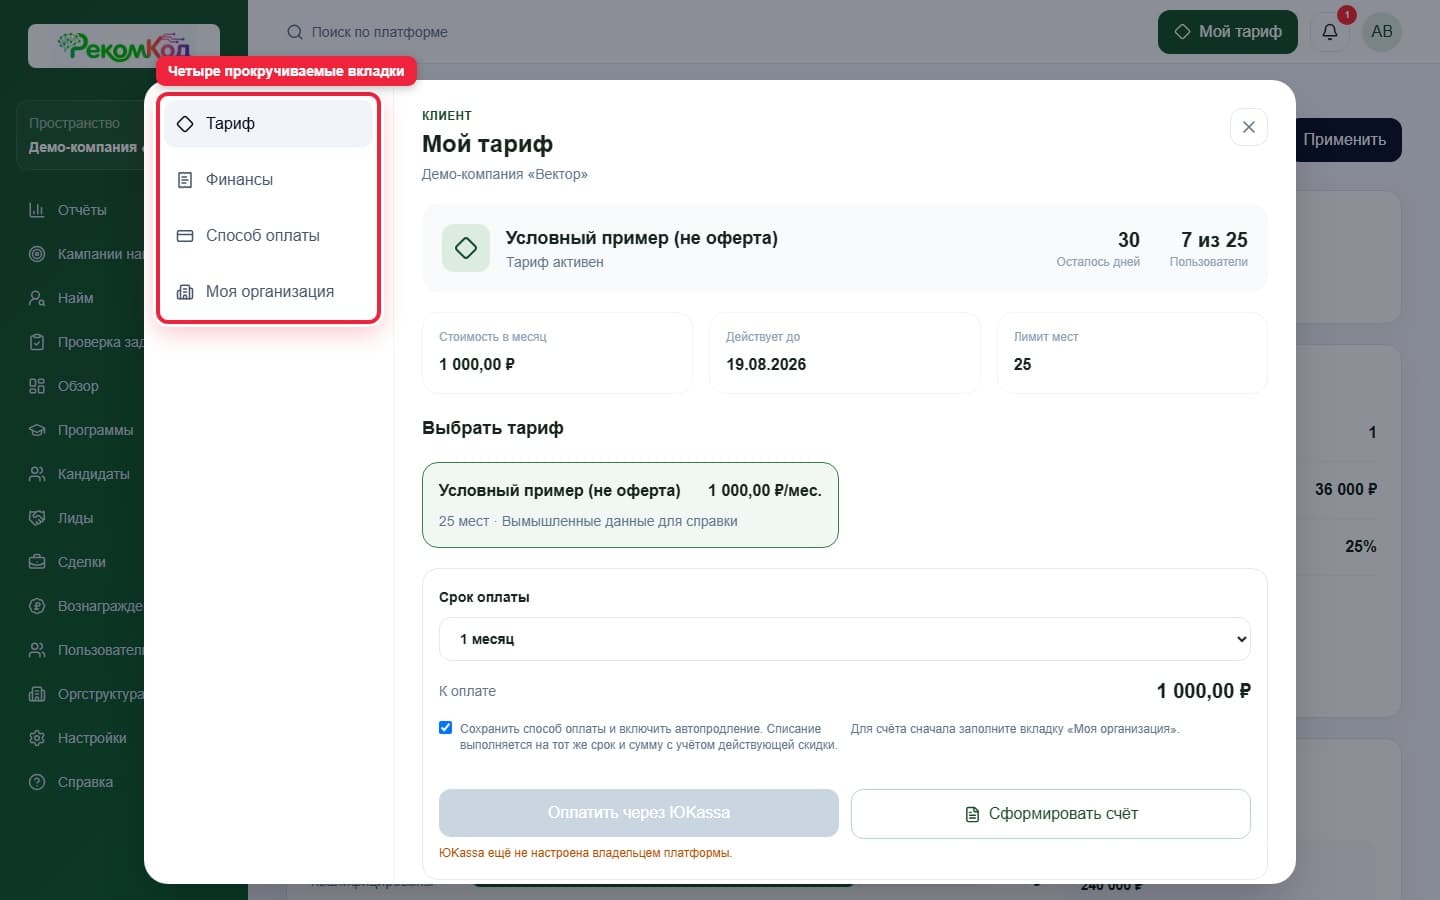Open the Способ оплаты tab
The width and height of the screenshot is (1440, 900).
[x=268, y=236]
